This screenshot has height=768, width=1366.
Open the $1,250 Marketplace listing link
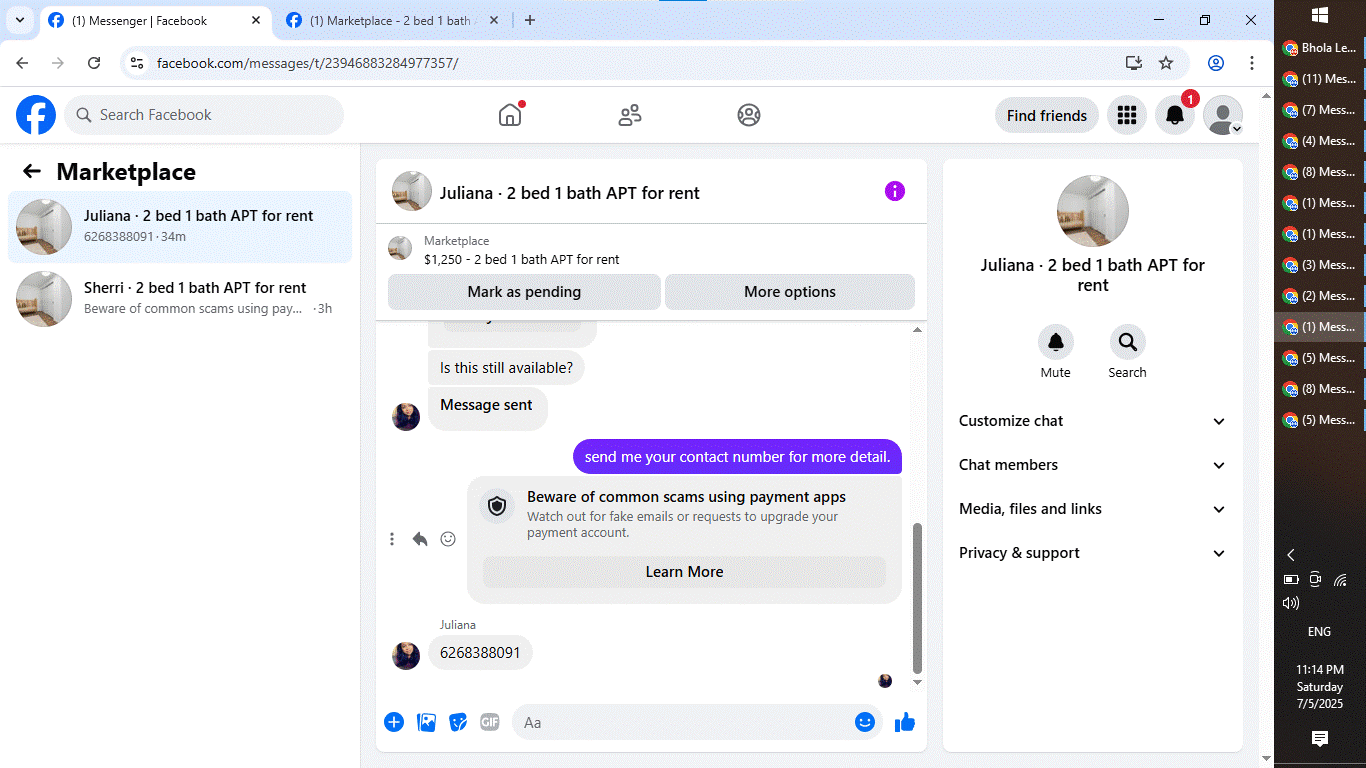coord(522,259)
